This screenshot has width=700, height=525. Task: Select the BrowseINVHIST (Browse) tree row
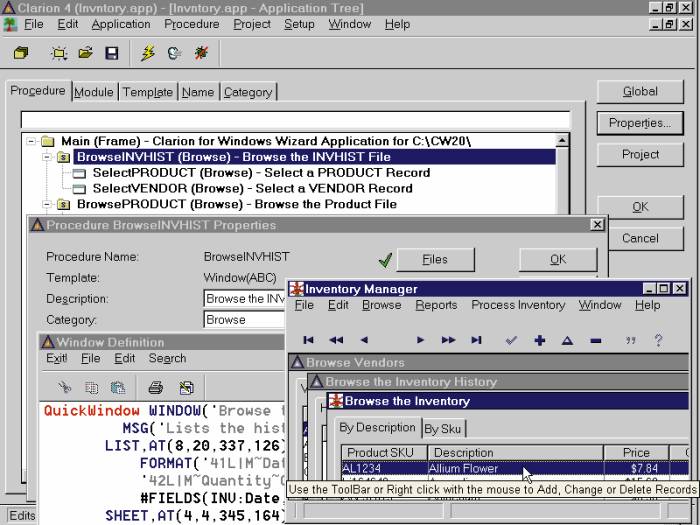pyautogui.click(x=315, y=157)
